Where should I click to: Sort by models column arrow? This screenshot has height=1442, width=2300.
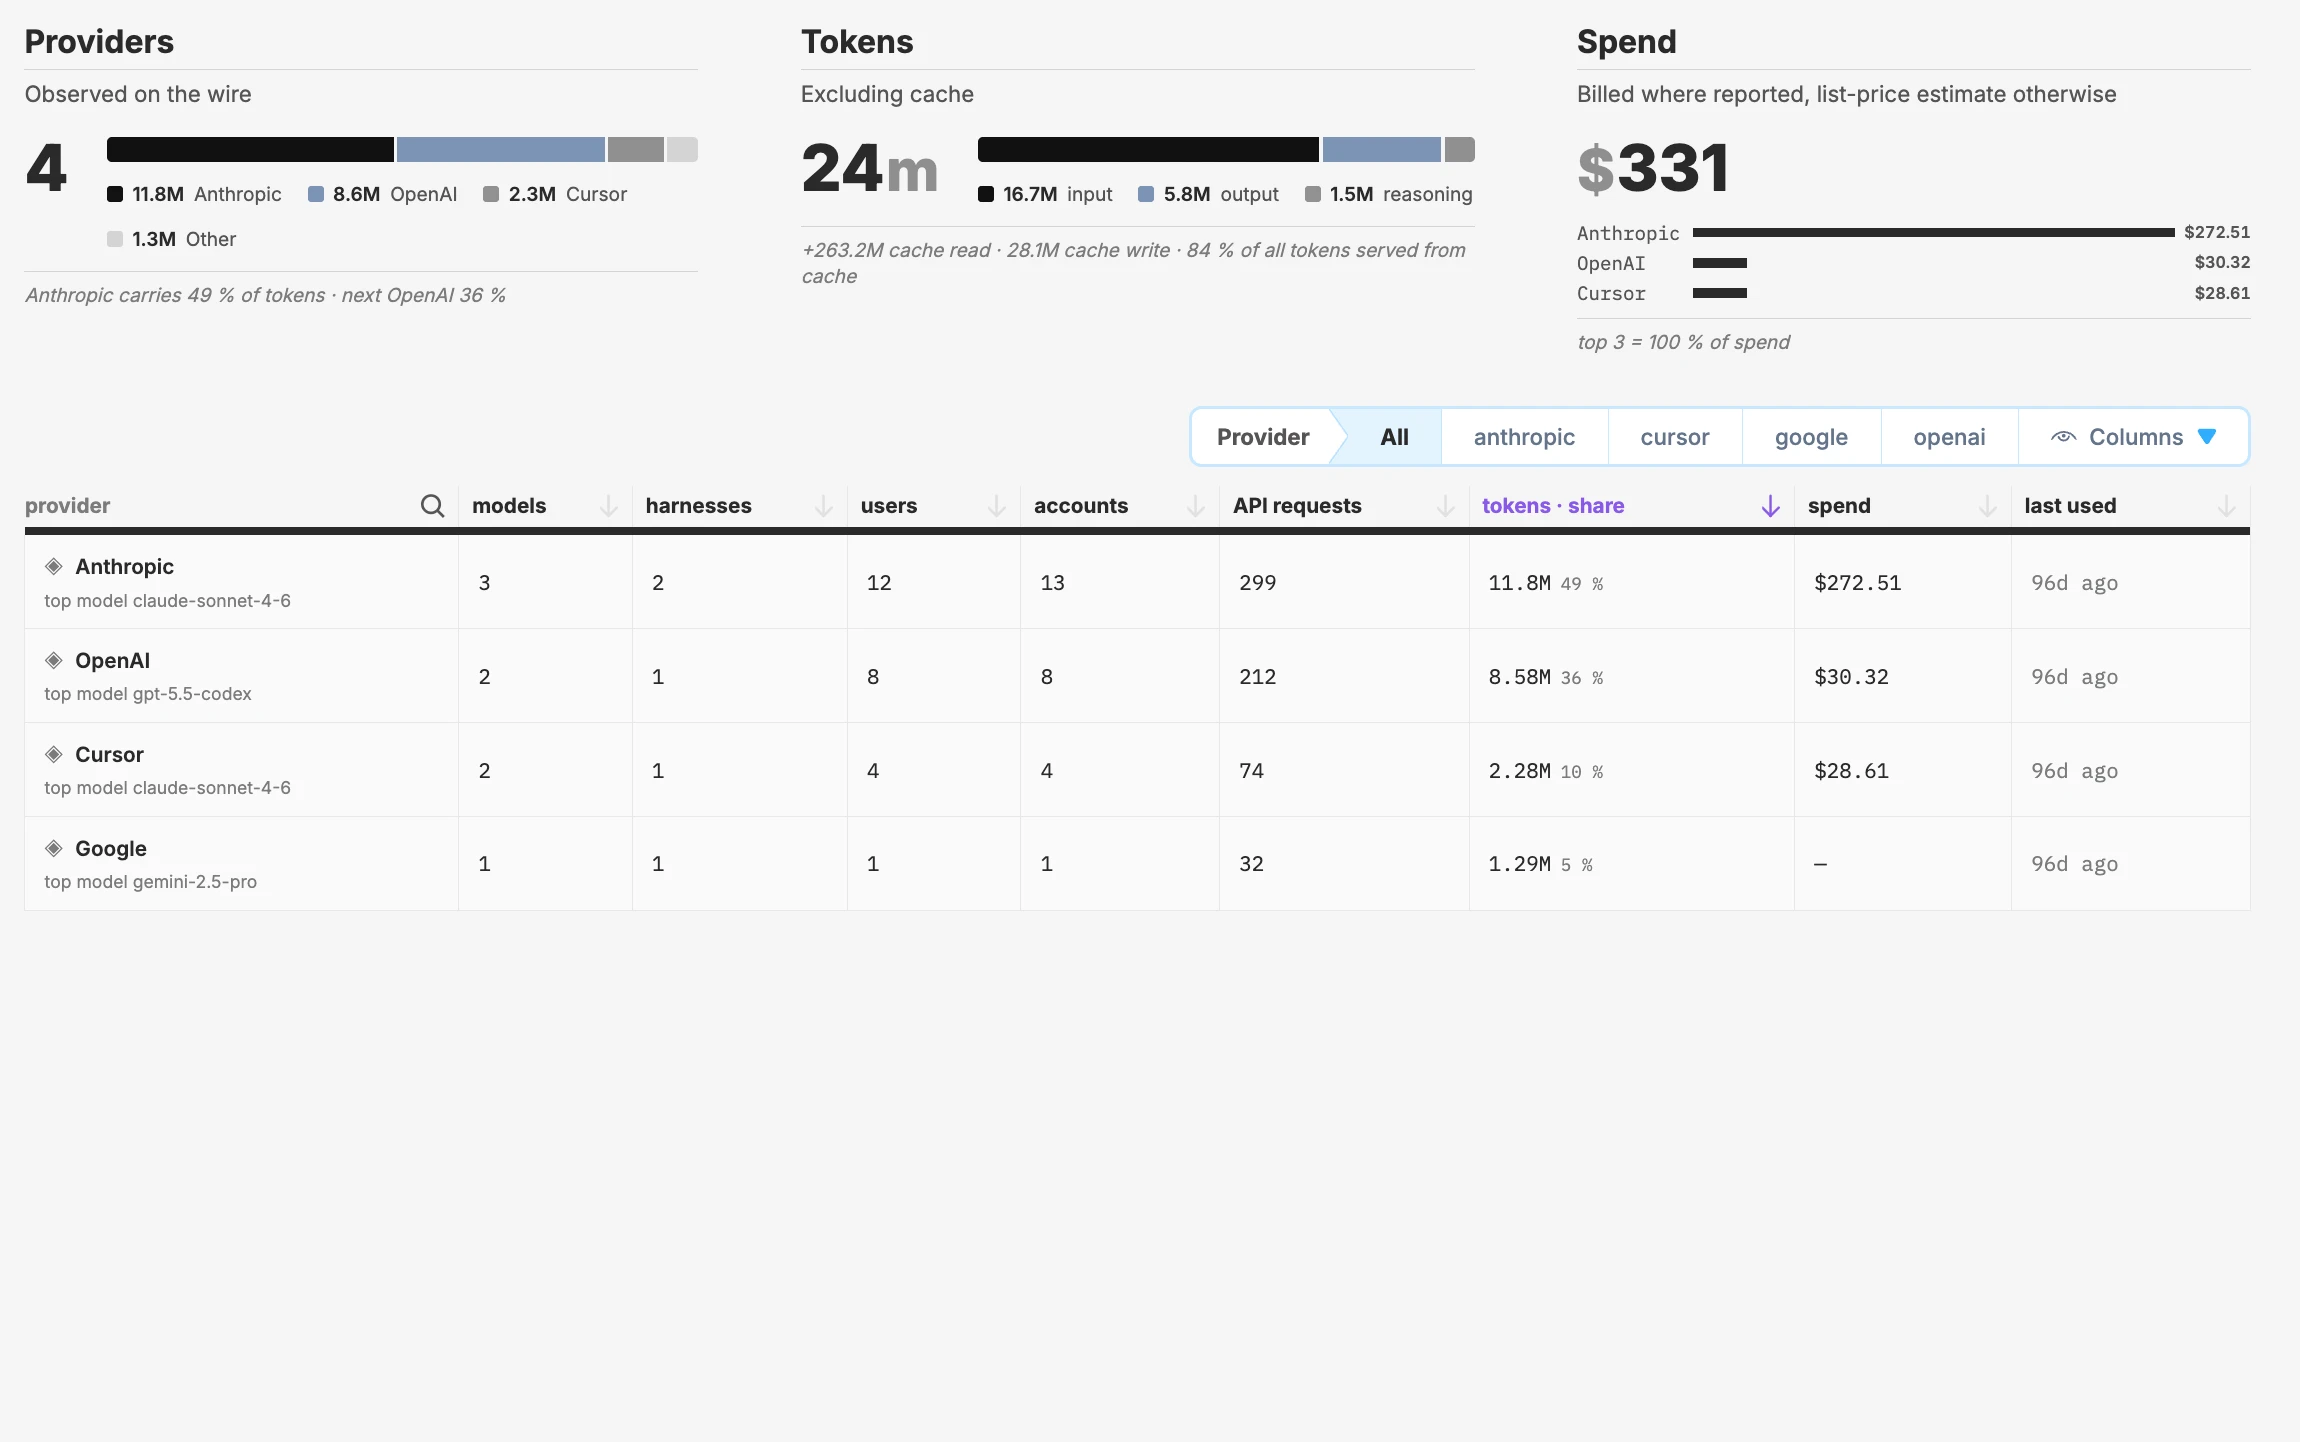(x=608, y=506)
